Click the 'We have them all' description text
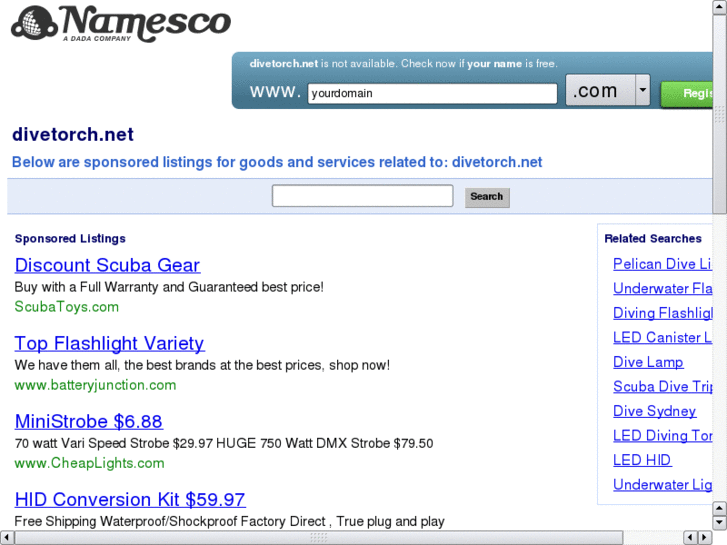Screen dimensions: 727x545 pos(202,365)
